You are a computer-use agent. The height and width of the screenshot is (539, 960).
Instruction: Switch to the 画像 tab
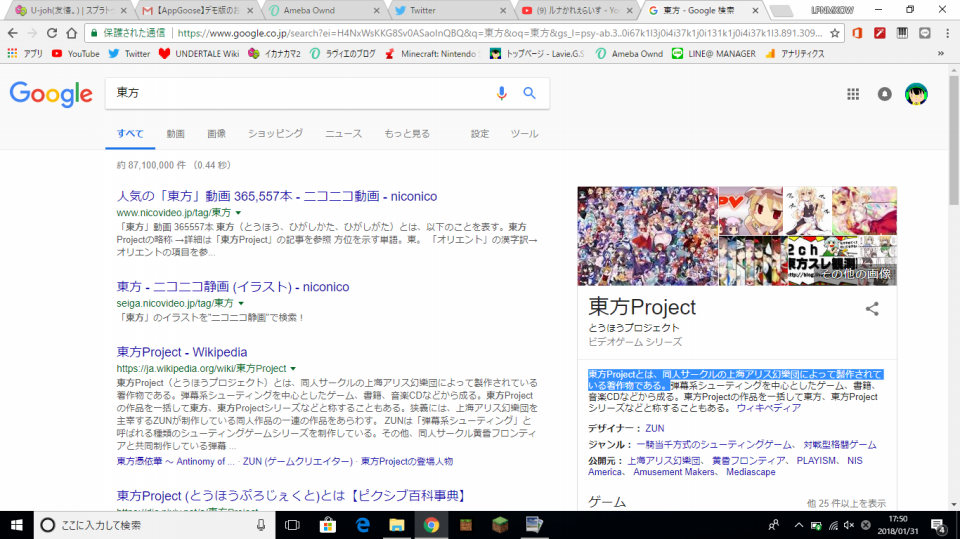click(x=216, y=134)
